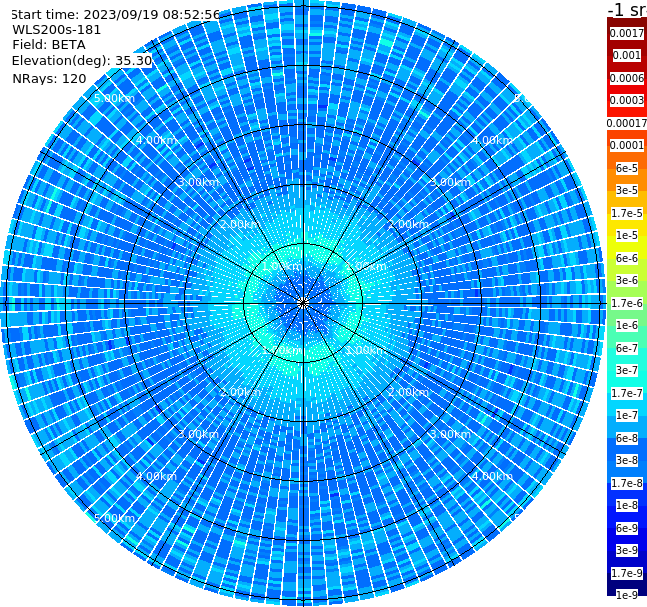
Task: Click the 6e-8 colorbar label
Action: click(627, 438)
